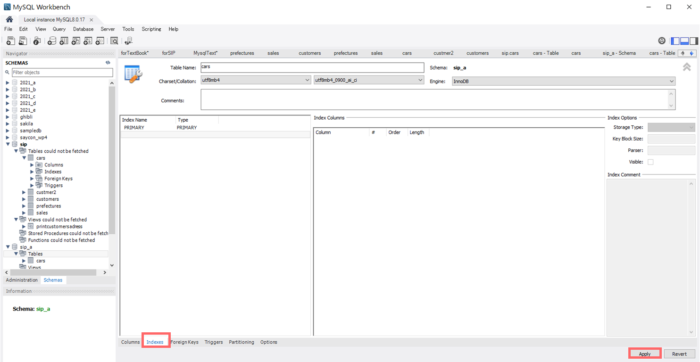Open the Foreign Keys bottom tab
This screenshot has height=362, width=700.
[185, 342]
